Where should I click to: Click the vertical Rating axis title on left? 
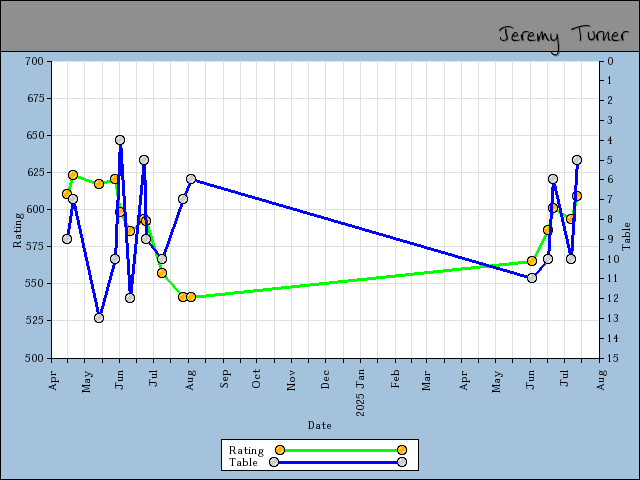(x=17, y=229)
